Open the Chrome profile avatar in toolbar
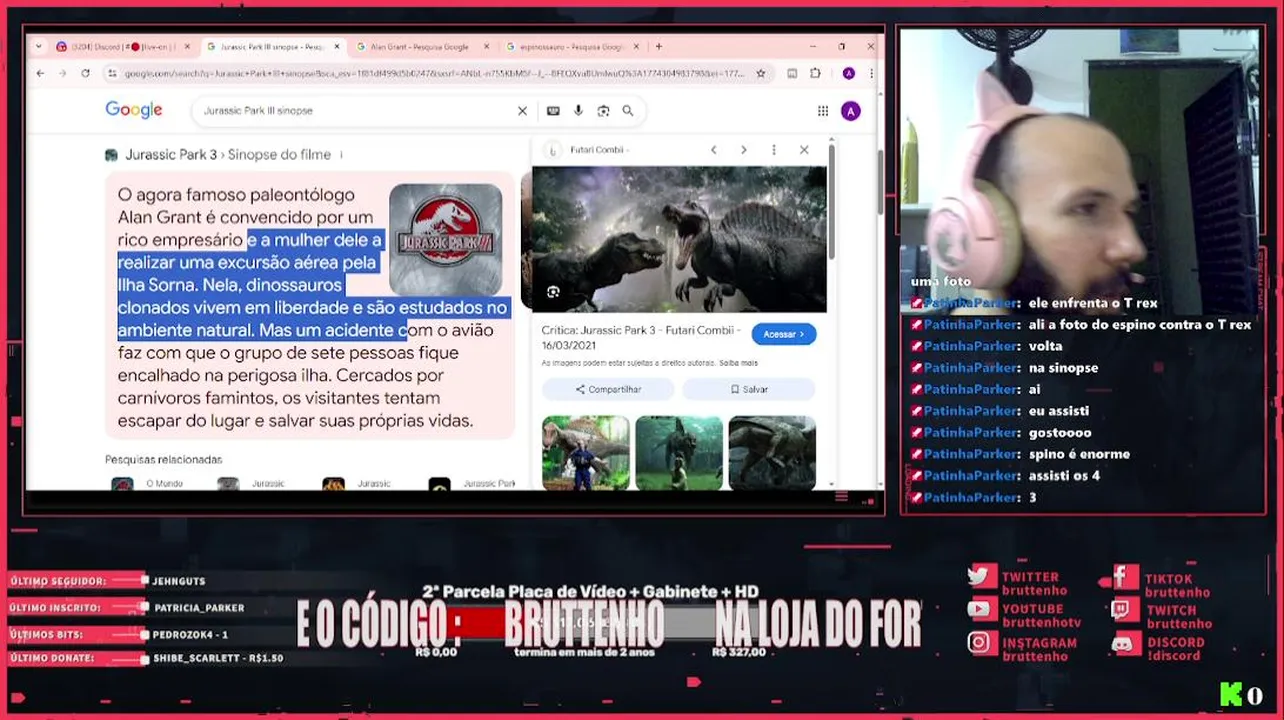This screenshot has height=720, width=1284. [848, 73]
